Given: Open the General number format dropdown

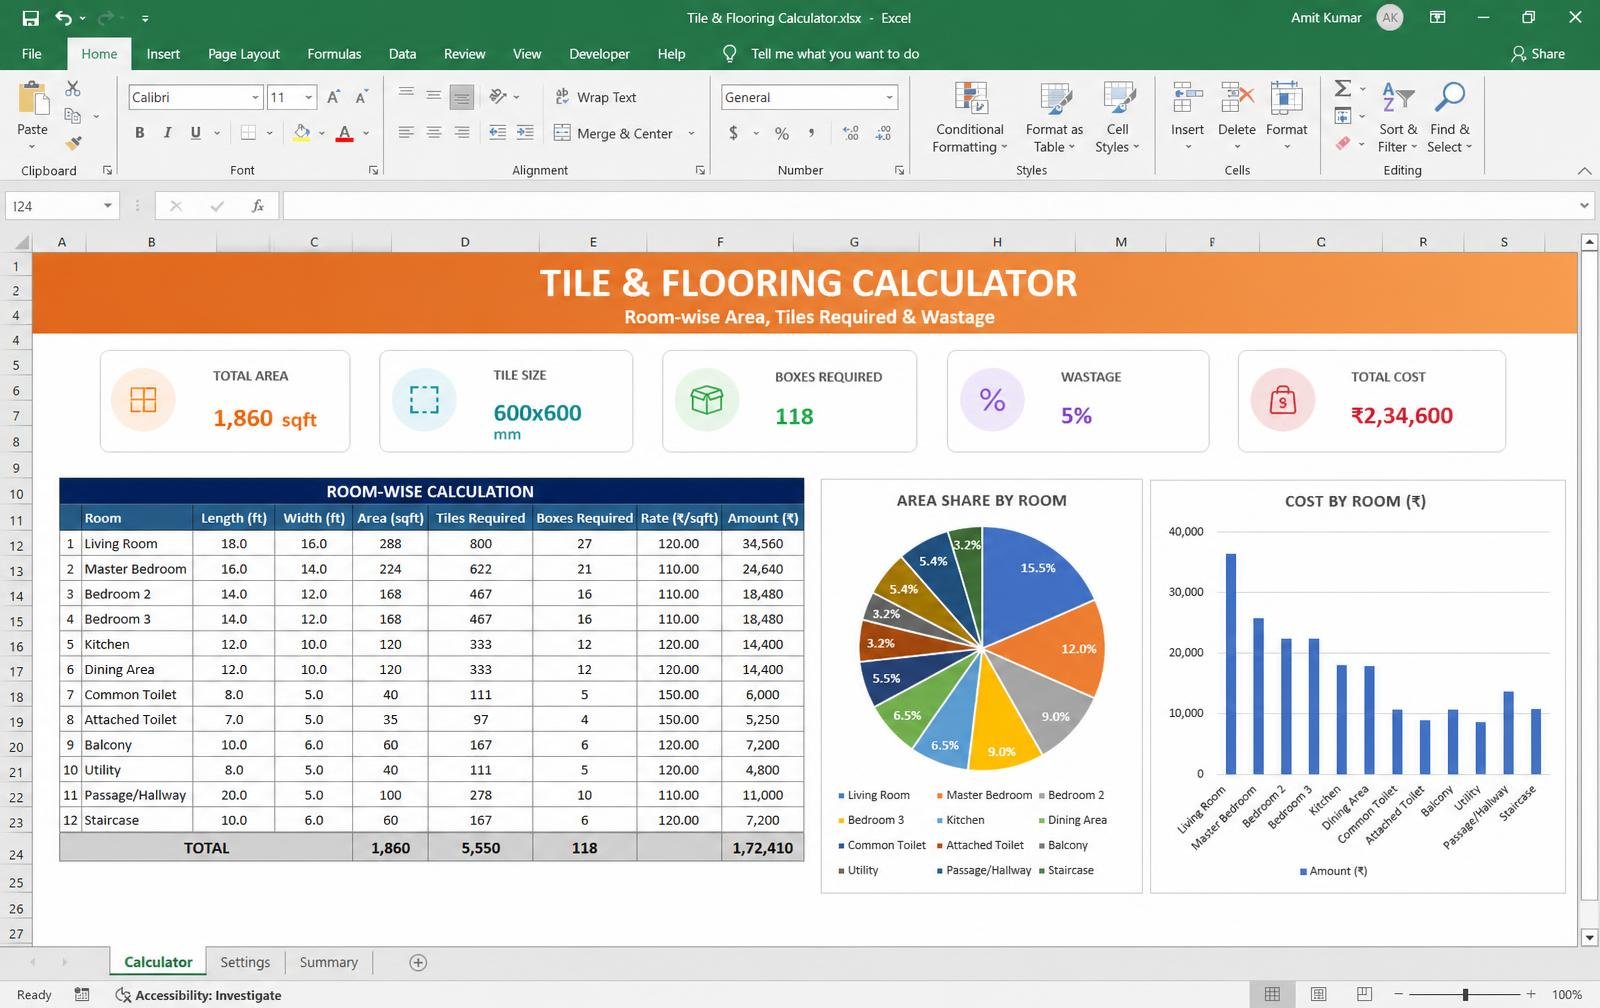Looking at the screenshot, I should click(x=889, y=97).
